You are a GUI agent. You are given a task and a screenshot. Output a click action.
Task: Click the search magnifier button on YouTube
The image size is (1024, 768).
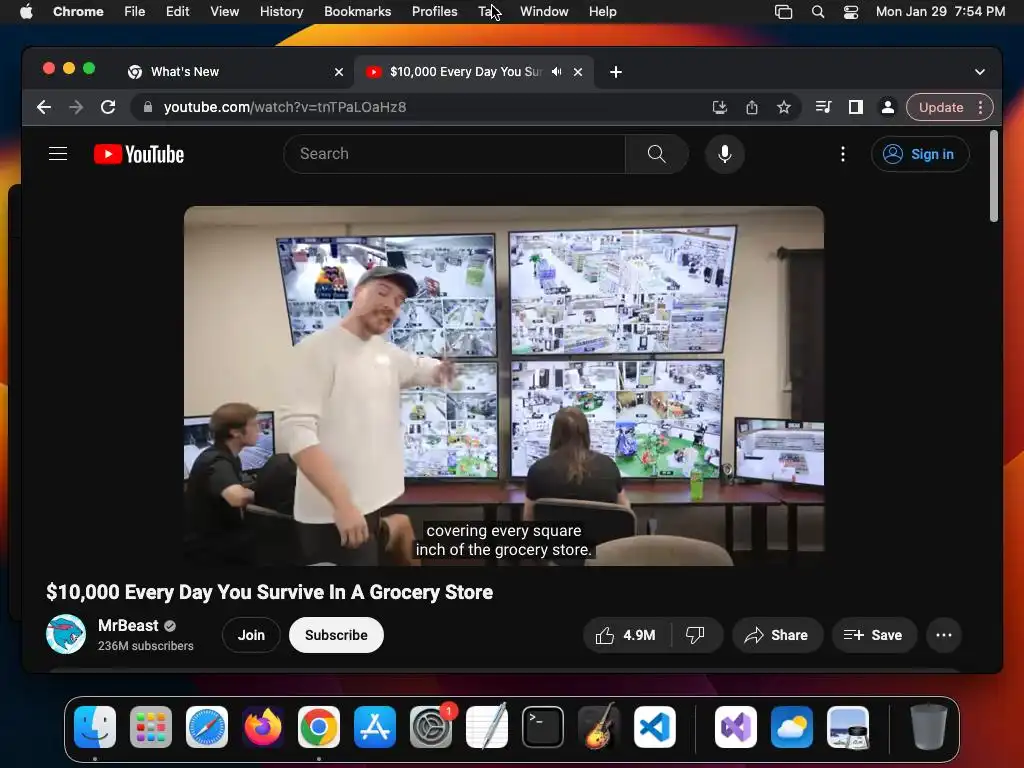click(x=656, y=154)
